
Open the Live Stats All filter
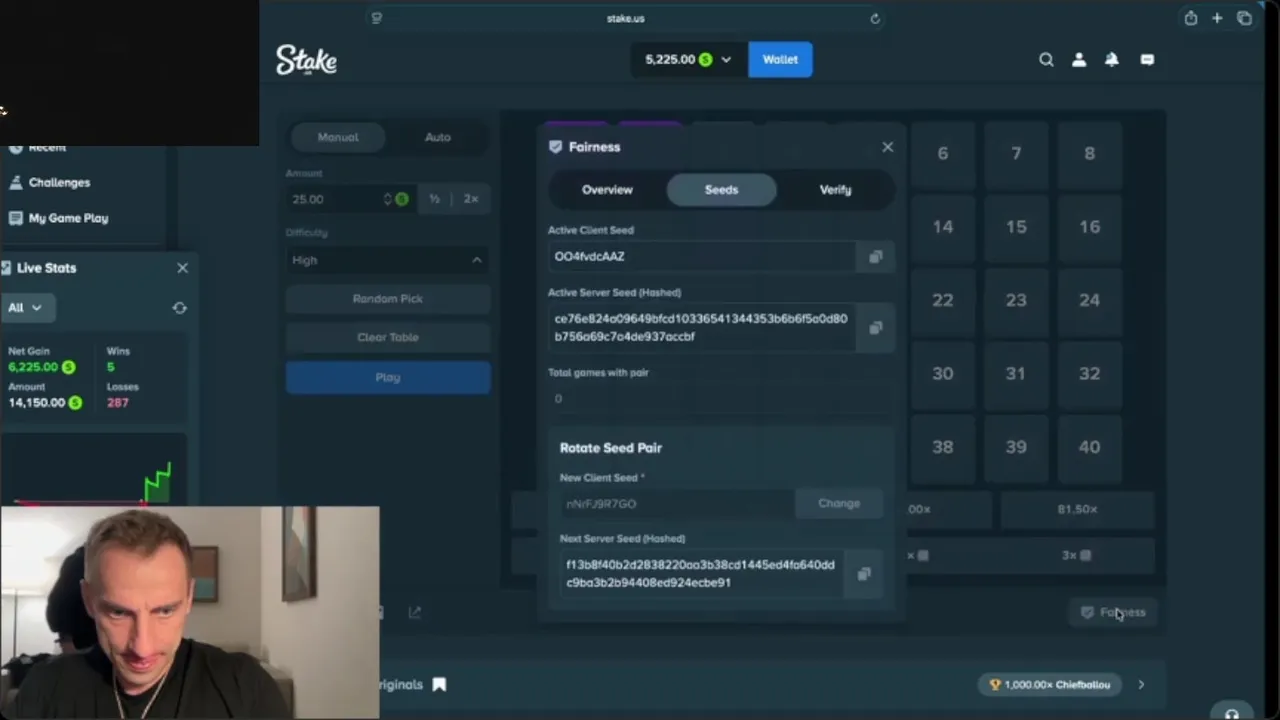pyautogui.click(x=26, y=308)
